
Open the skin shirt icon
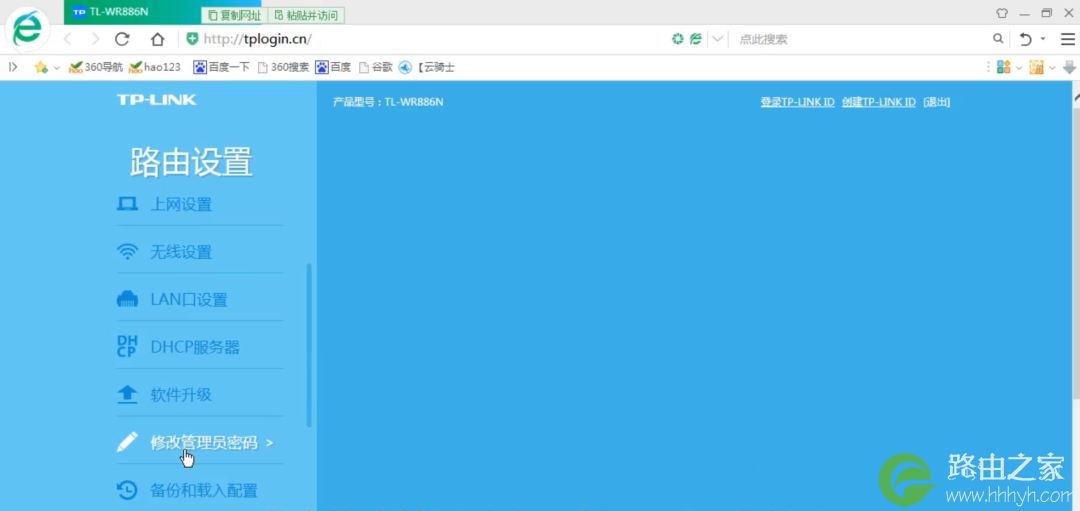coord(1002,13)
